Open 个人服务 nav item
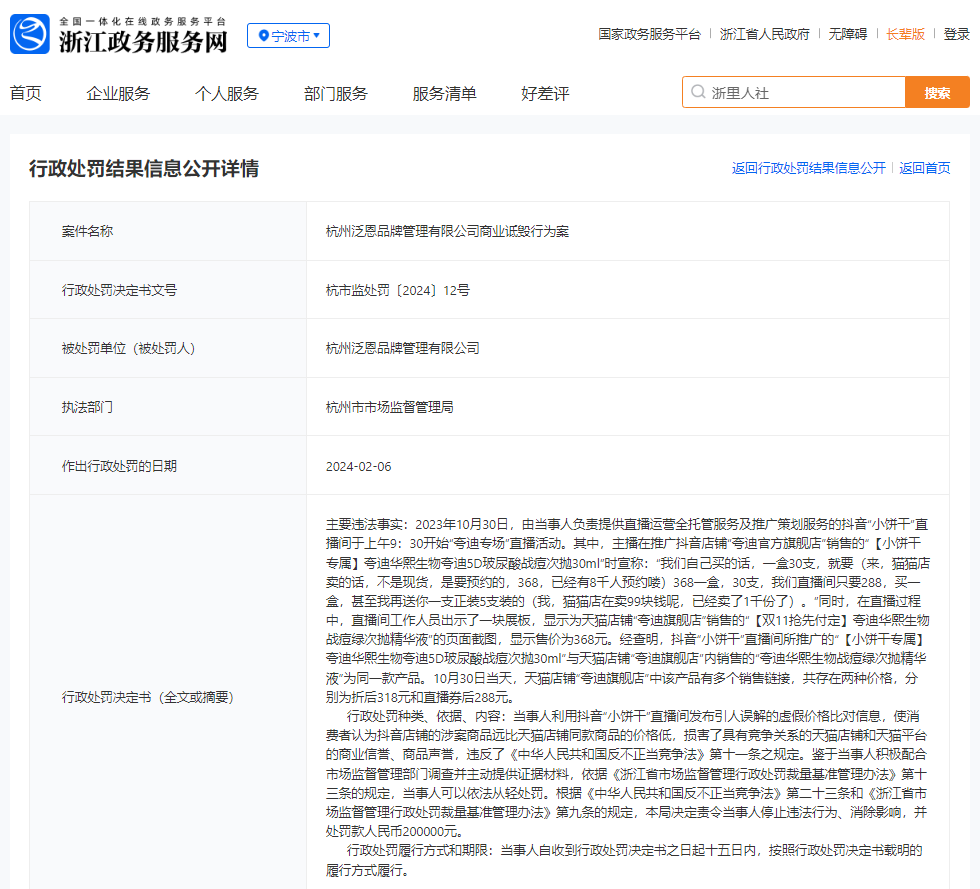Image resolution: width=980 pixels, height=889 pixels. coord(227,94)
